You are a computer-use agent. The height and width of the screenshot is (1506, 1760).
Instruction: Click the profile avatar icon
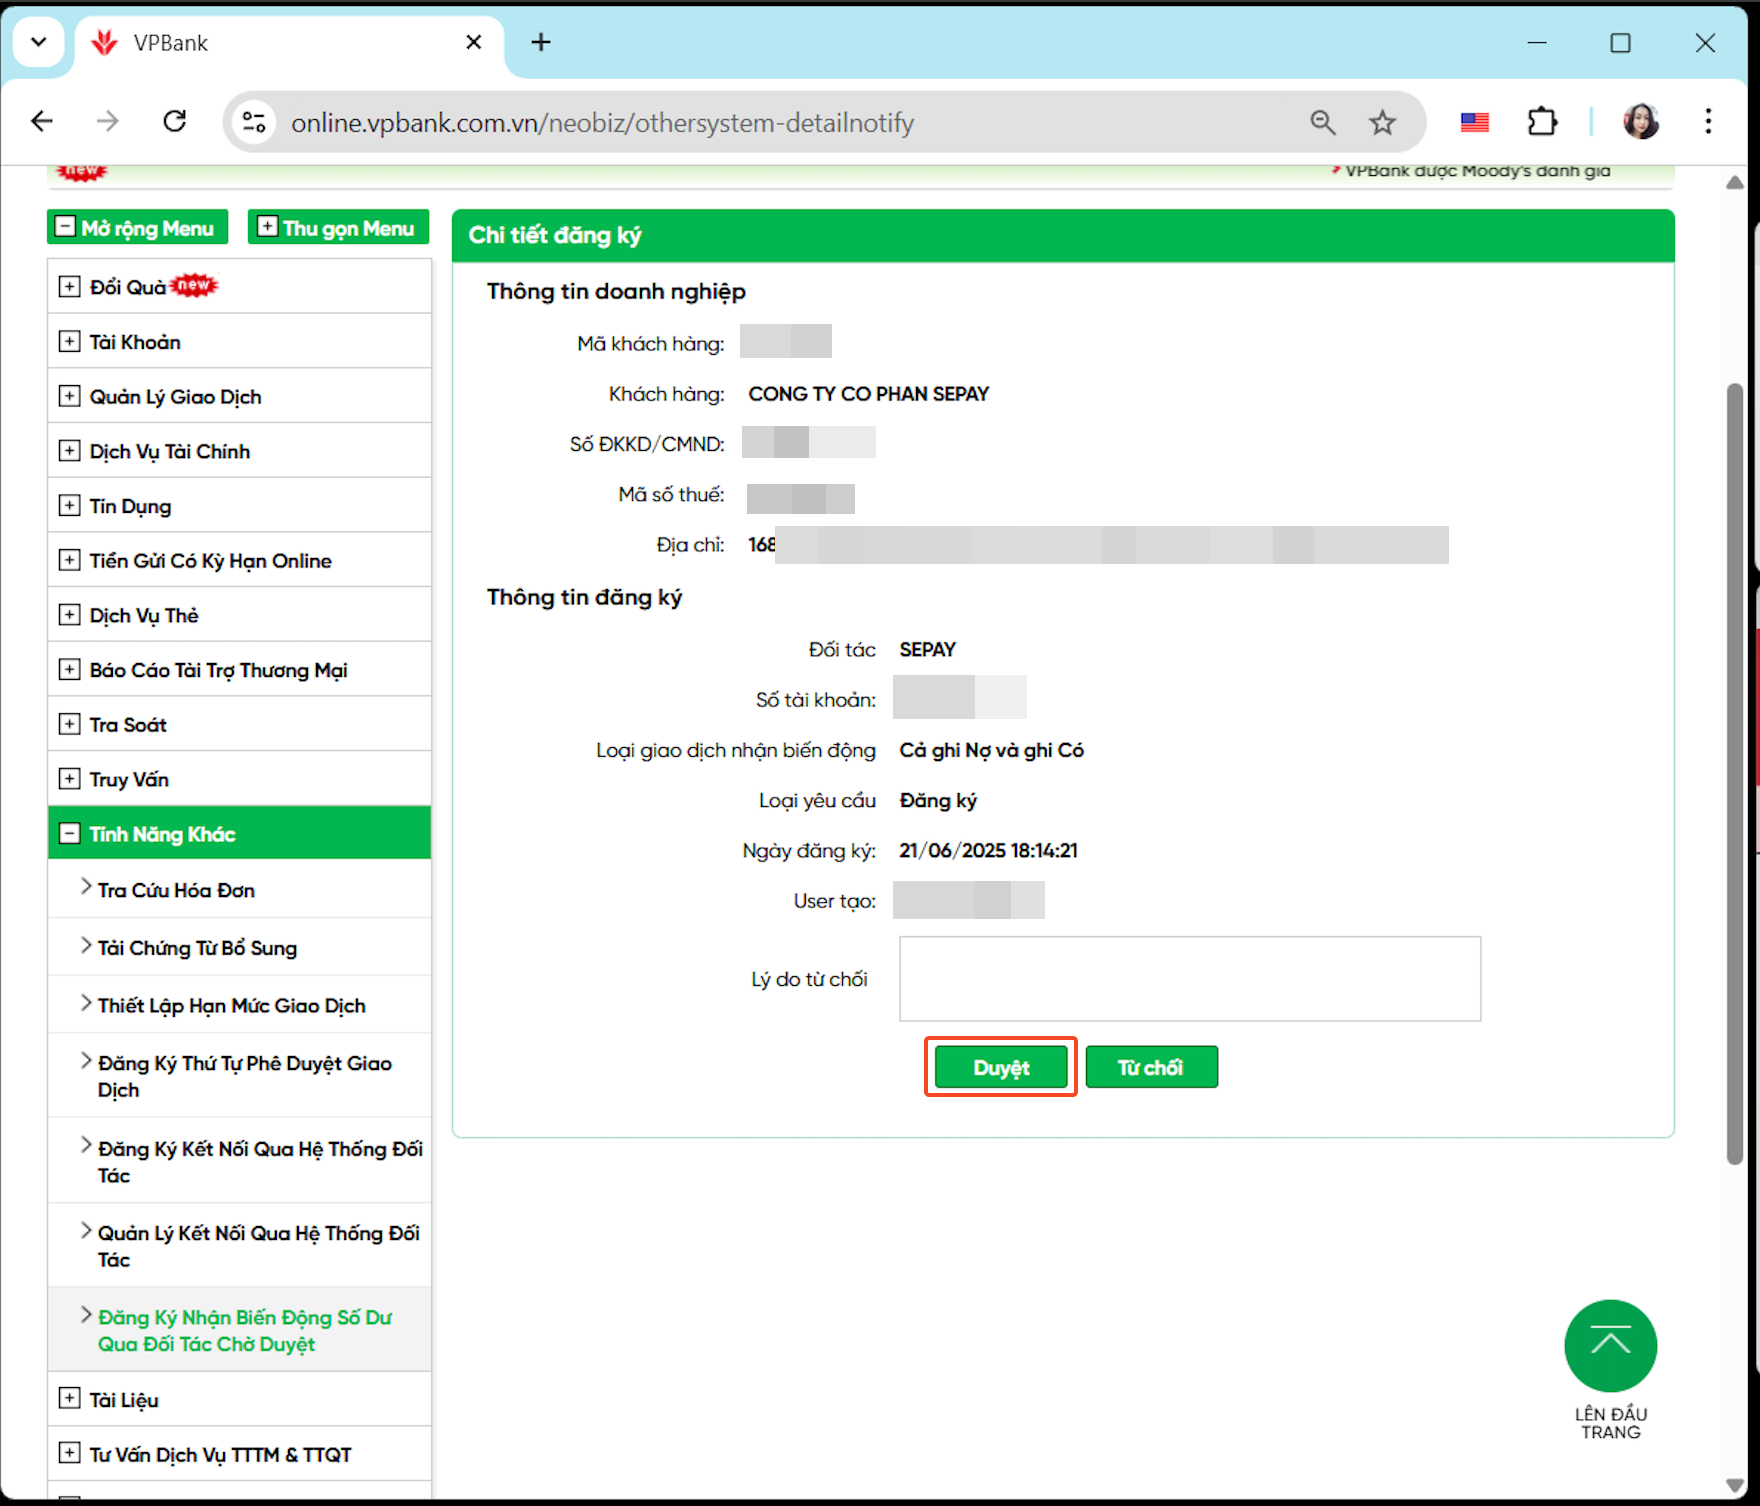pos(1640,122)
